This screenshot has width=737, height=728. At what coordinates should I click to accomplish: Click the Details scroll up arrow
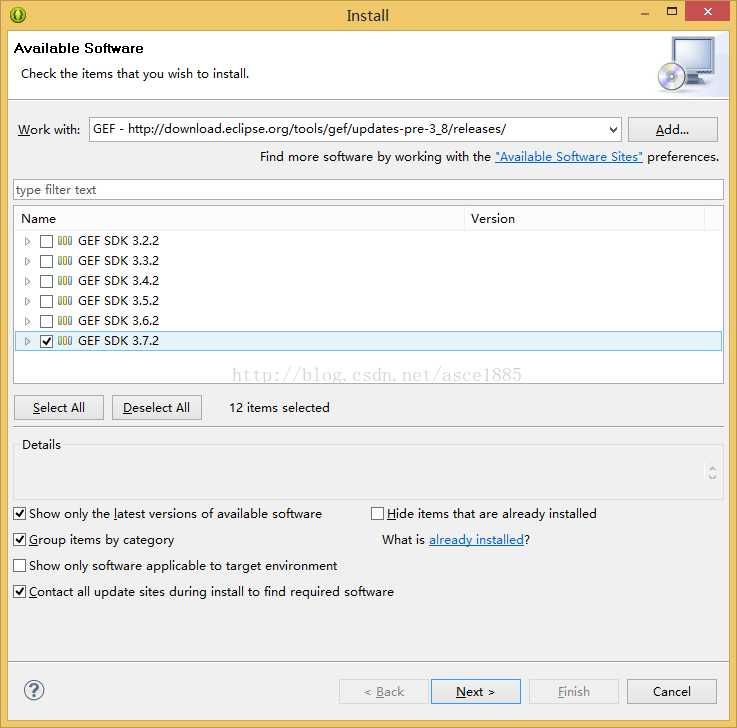[713, 468]
